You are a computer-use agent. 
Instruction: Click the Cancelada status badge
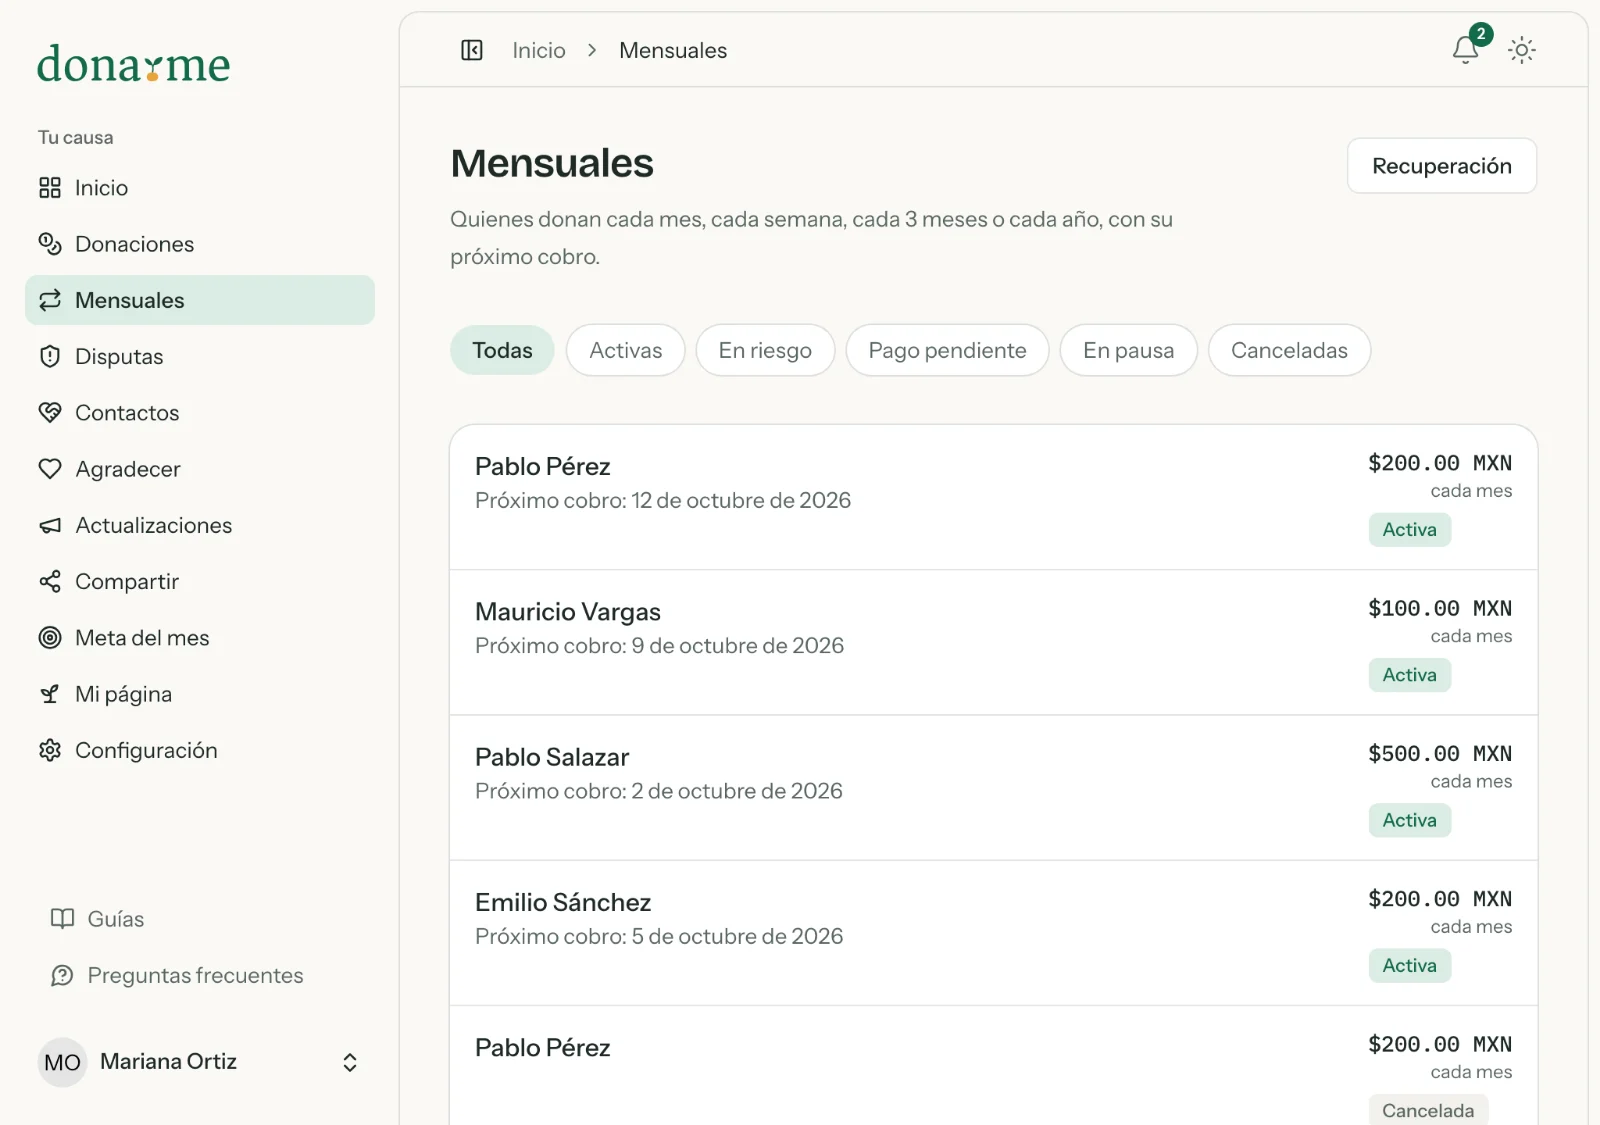tap(1428, 1110)
